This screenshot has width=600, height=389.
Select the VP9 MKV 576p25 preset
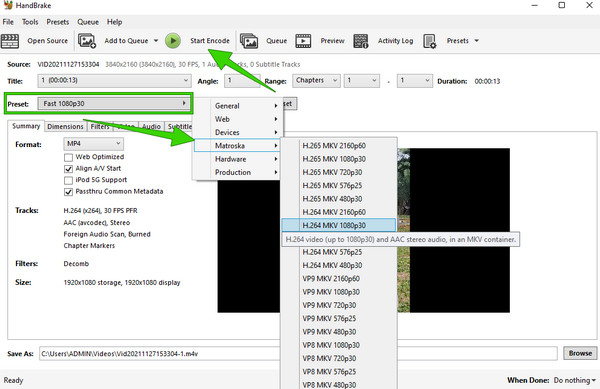point(339,319)
